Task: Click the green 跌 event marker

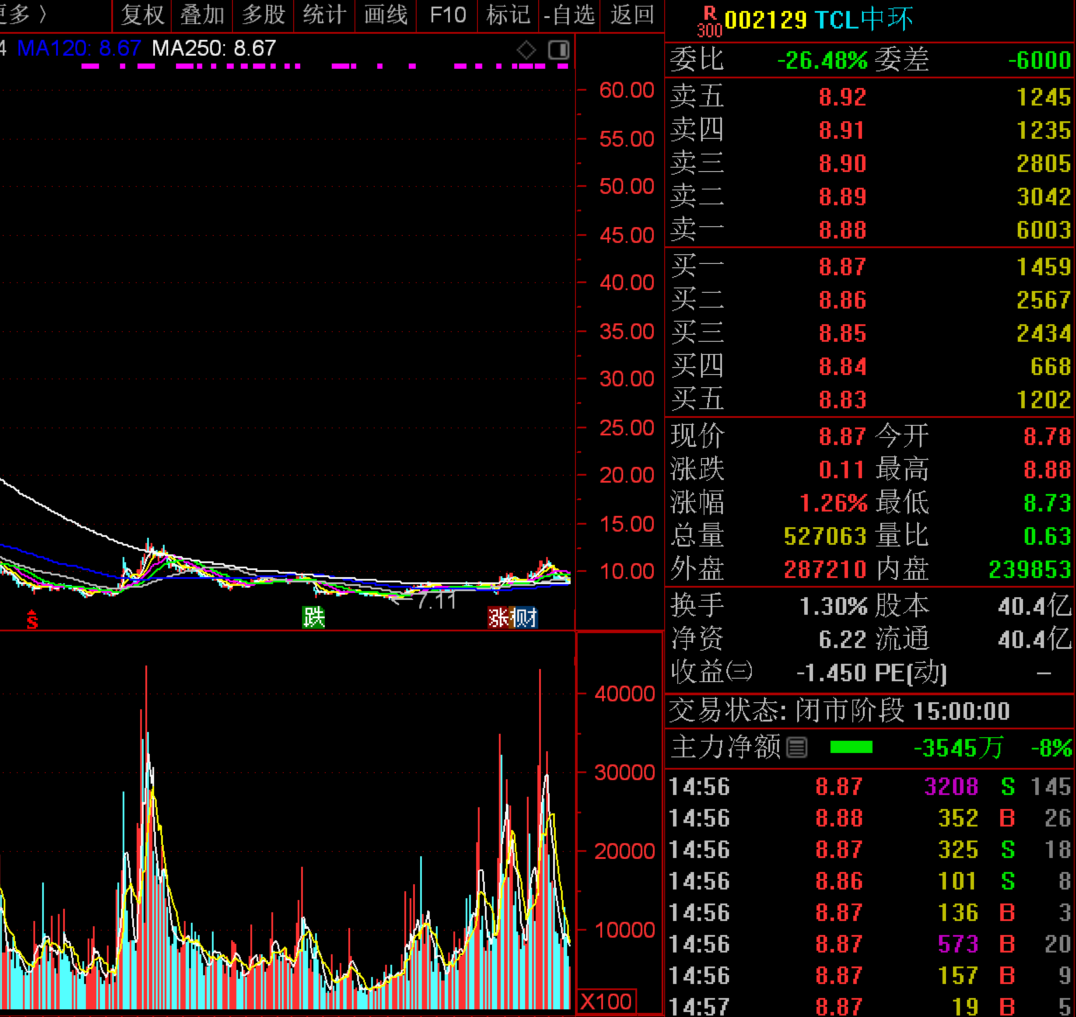Action: pyautogui.click(x=314, y=618)
